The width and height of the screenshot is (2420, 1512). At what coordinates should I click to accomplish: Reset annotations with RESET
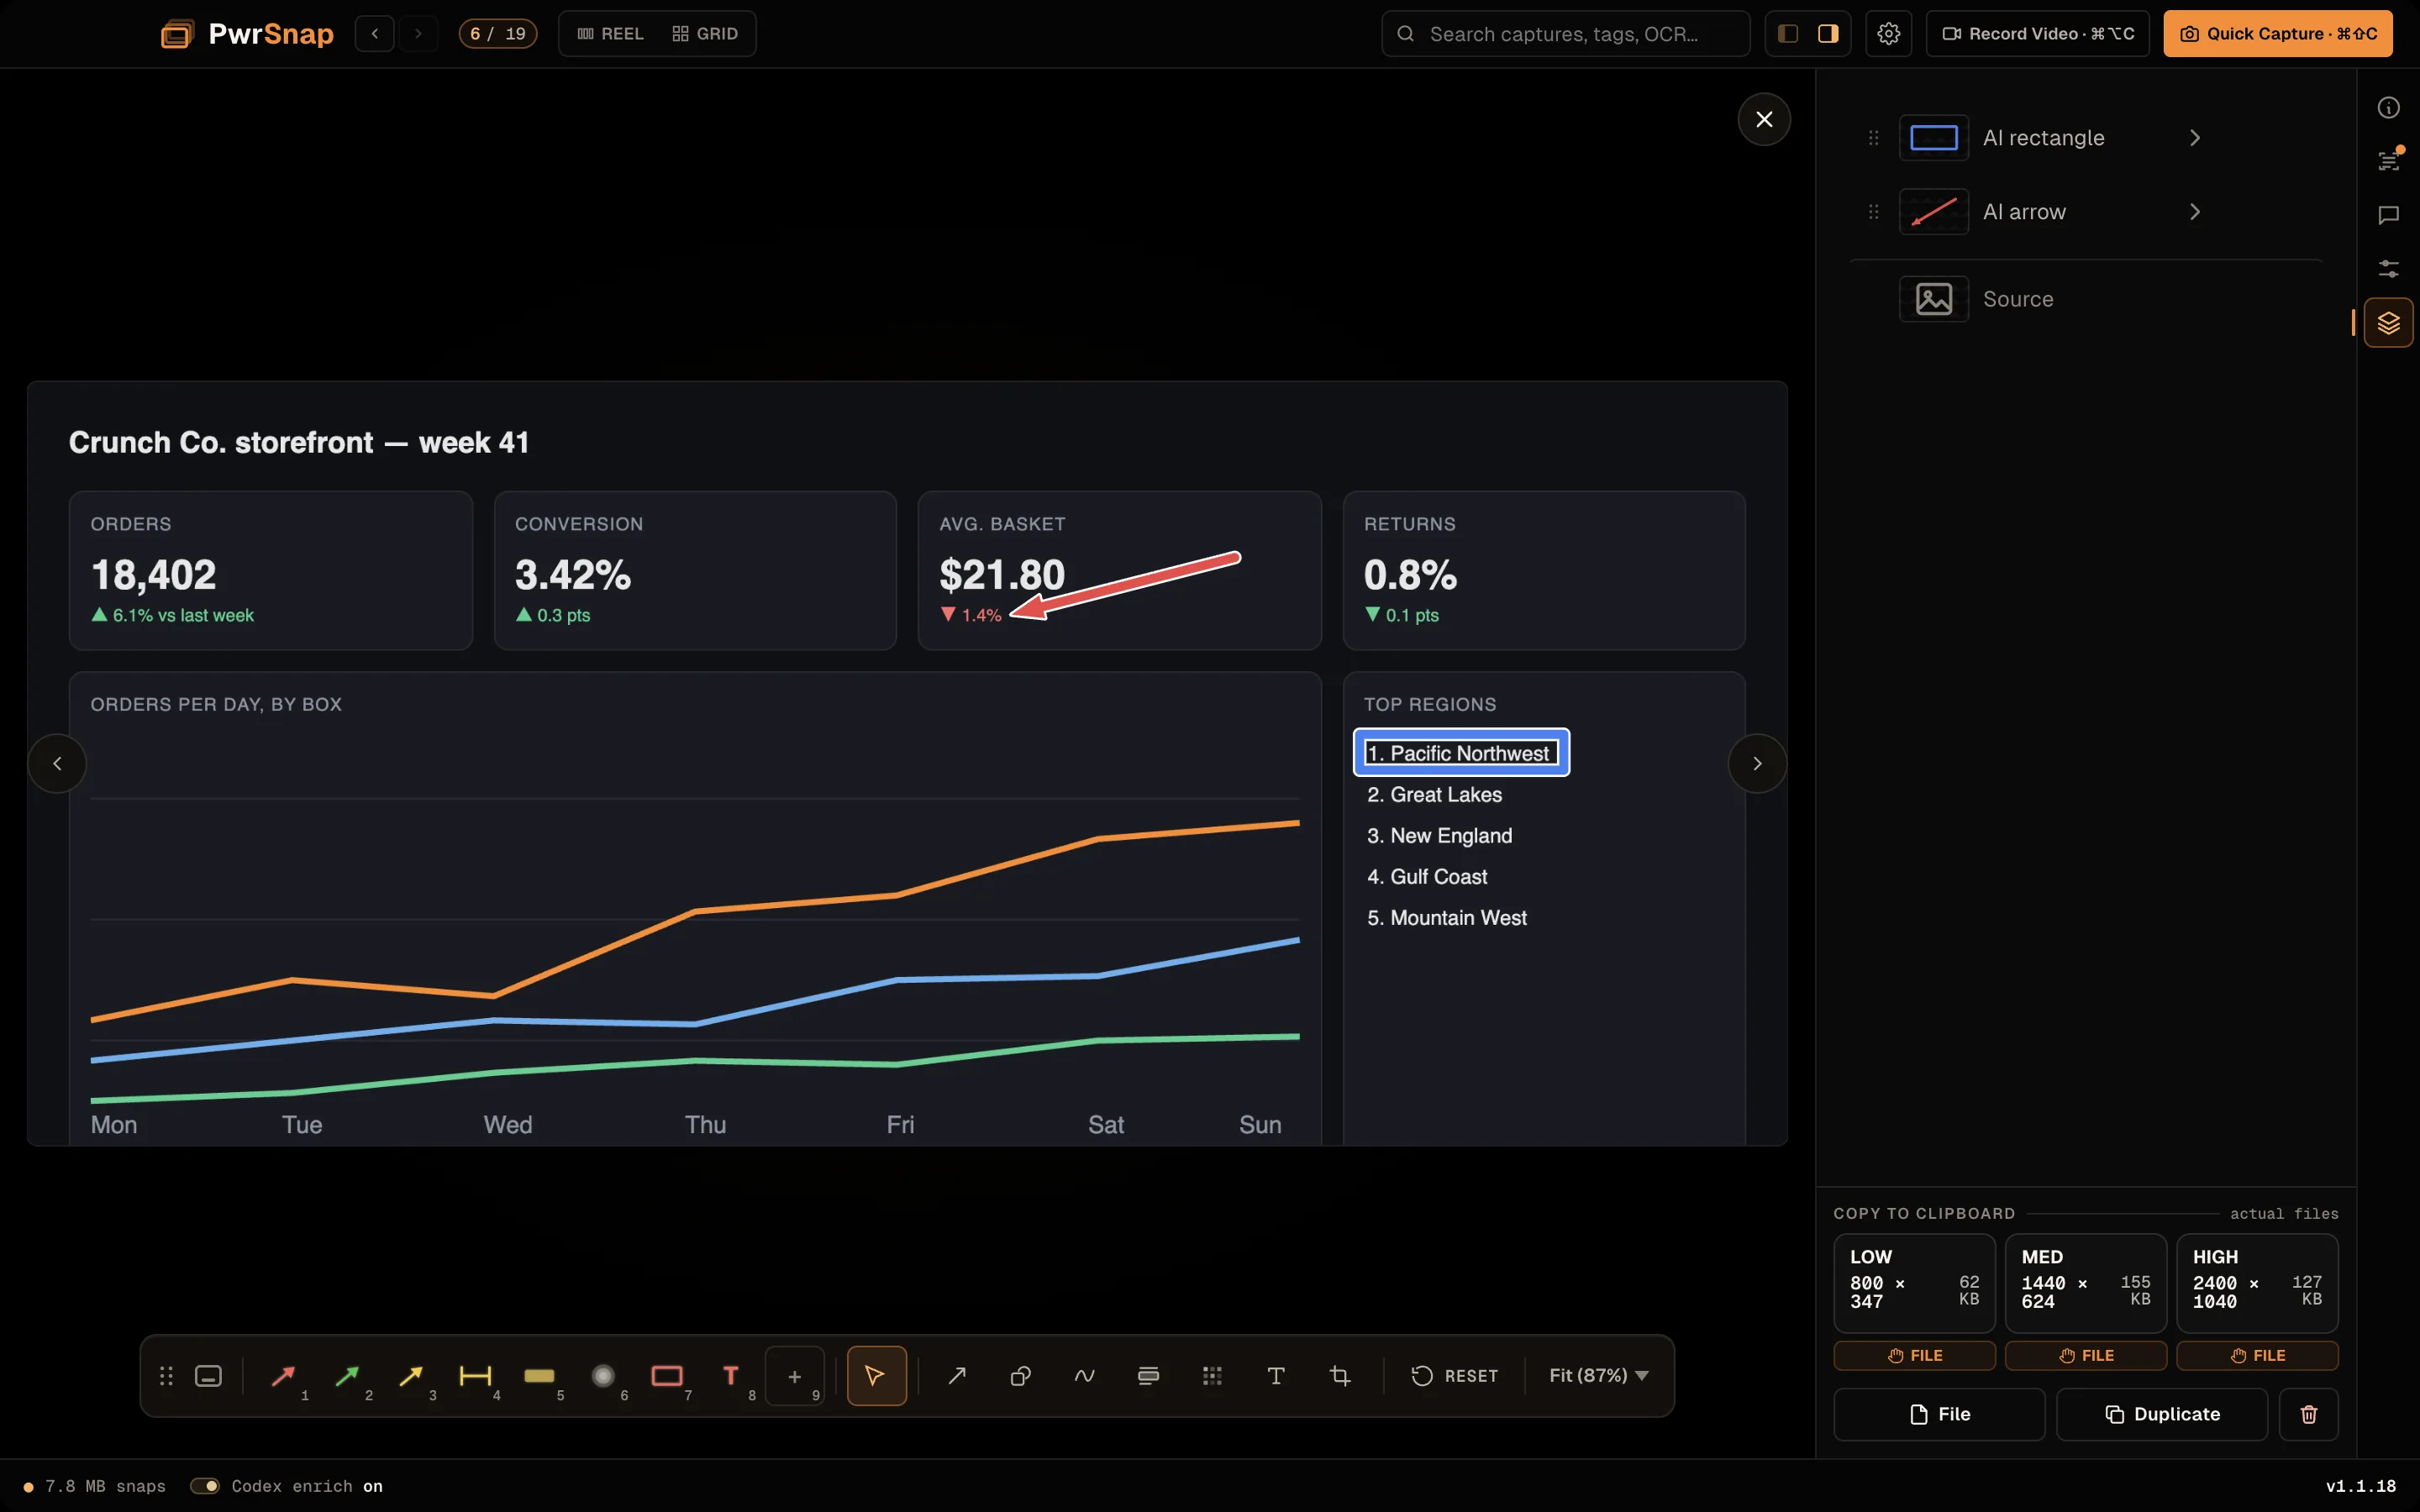(x=1454, y=1376)
